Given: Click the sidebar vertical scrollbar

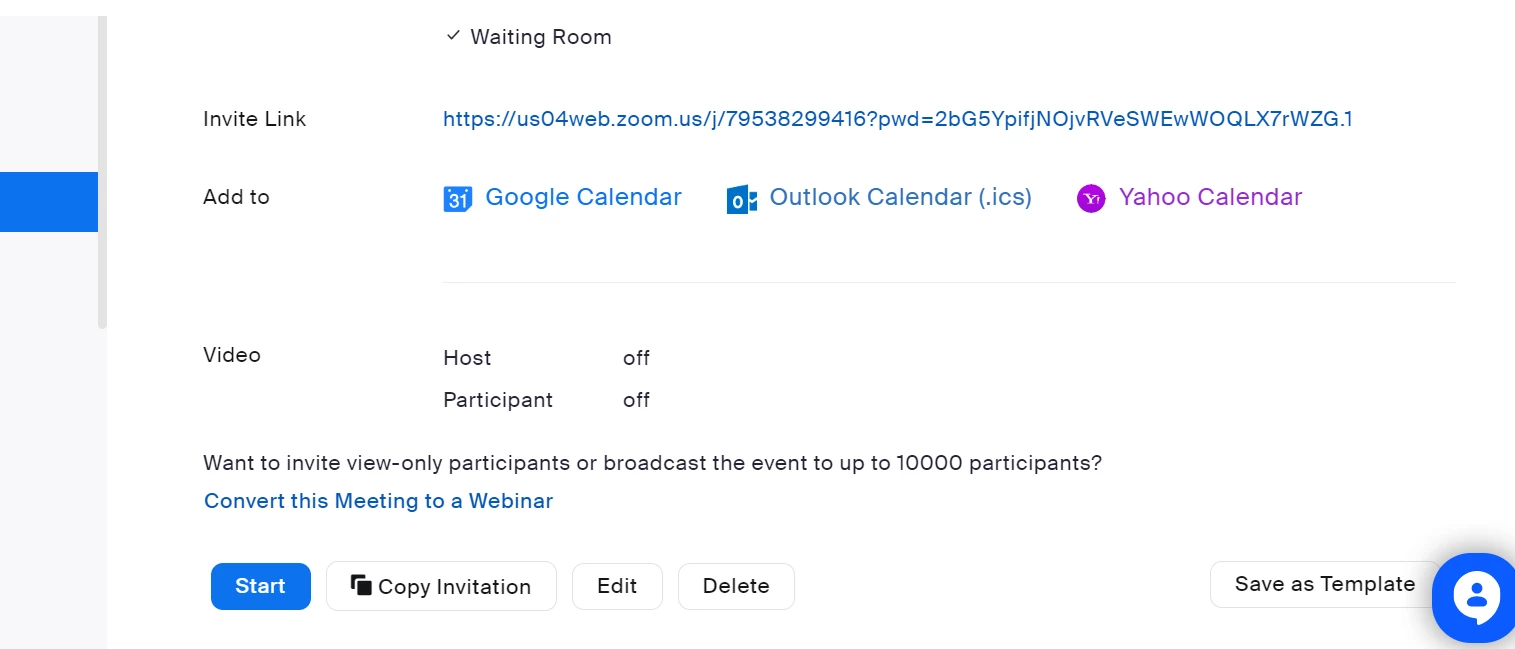Looking at the screenshot, I should tap(102, 172).
